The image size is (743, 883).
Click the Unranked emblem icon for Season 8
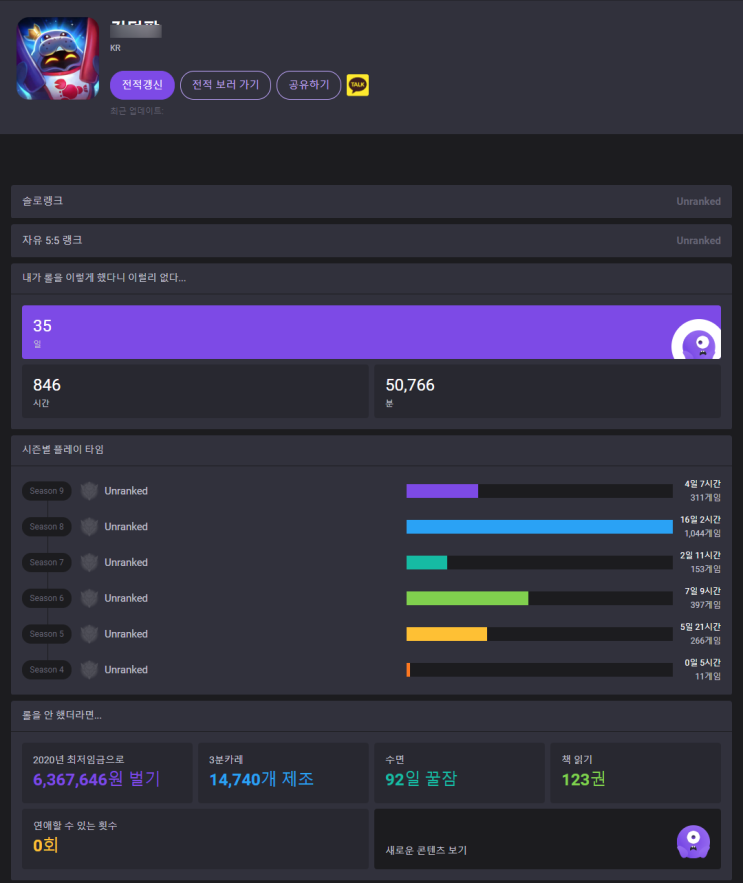click(89, 527)
